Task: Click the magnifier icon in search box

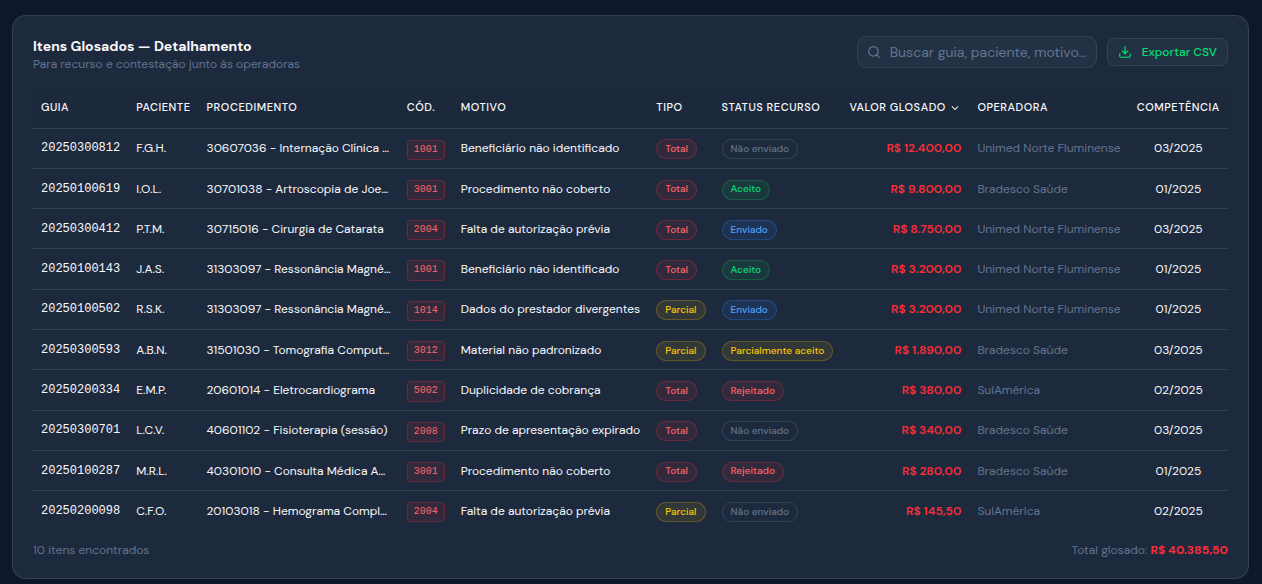Action: coord(874,52)
